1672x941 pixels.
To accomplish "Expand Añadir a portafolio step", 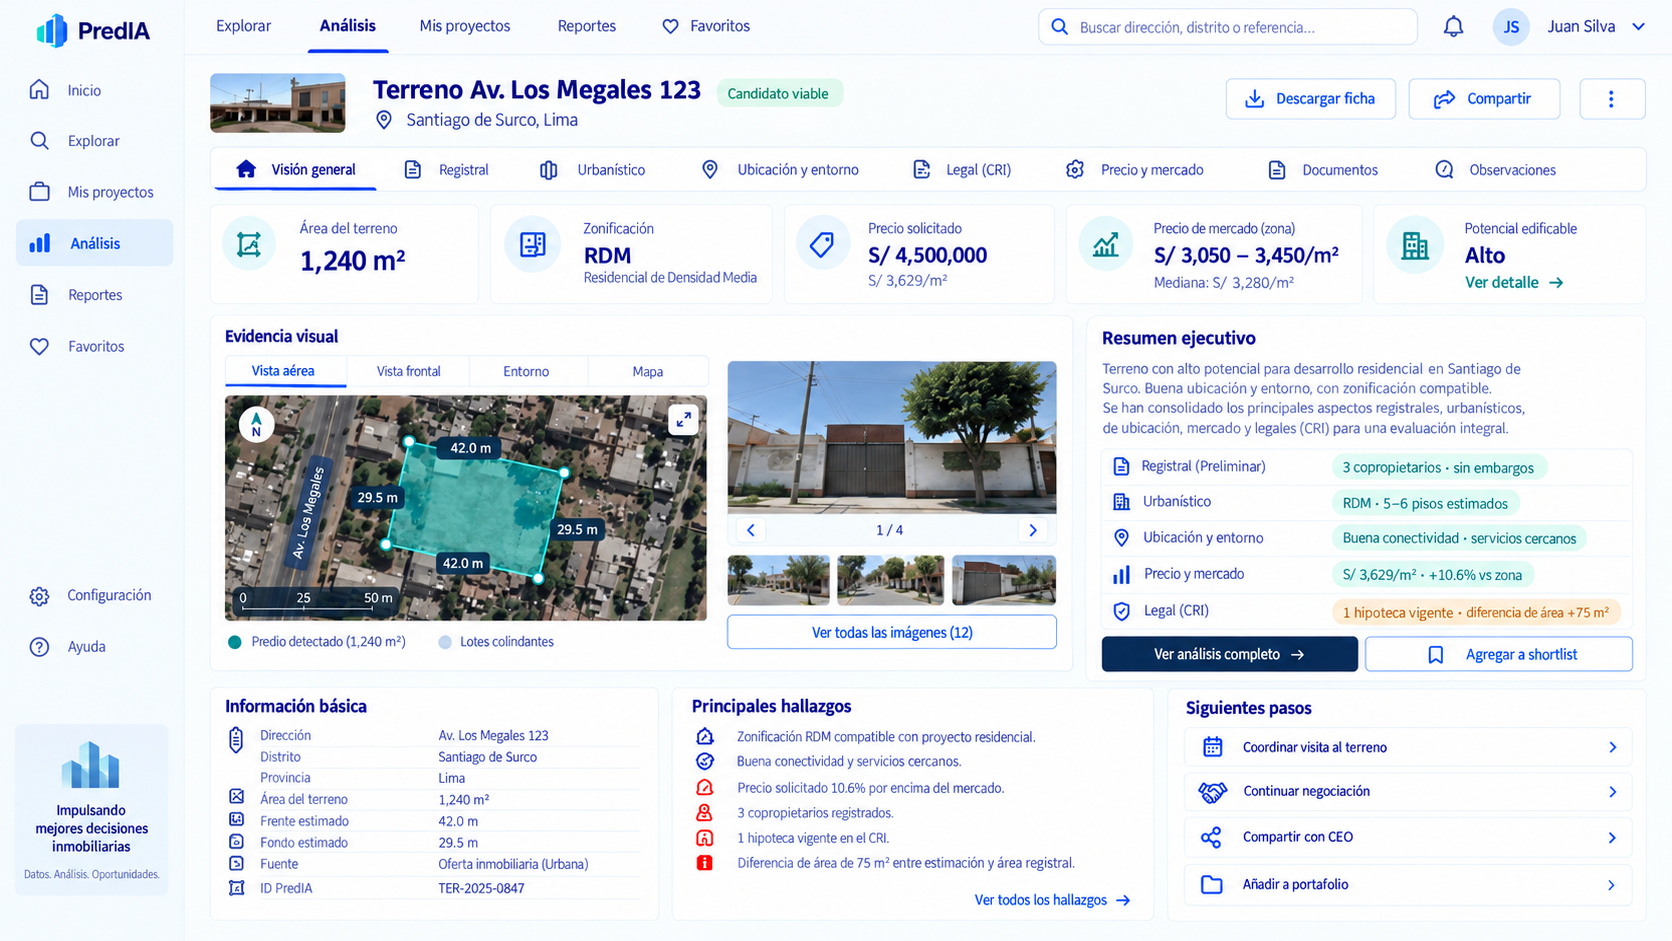I will pyautogui.click(x=1408, y=884).
